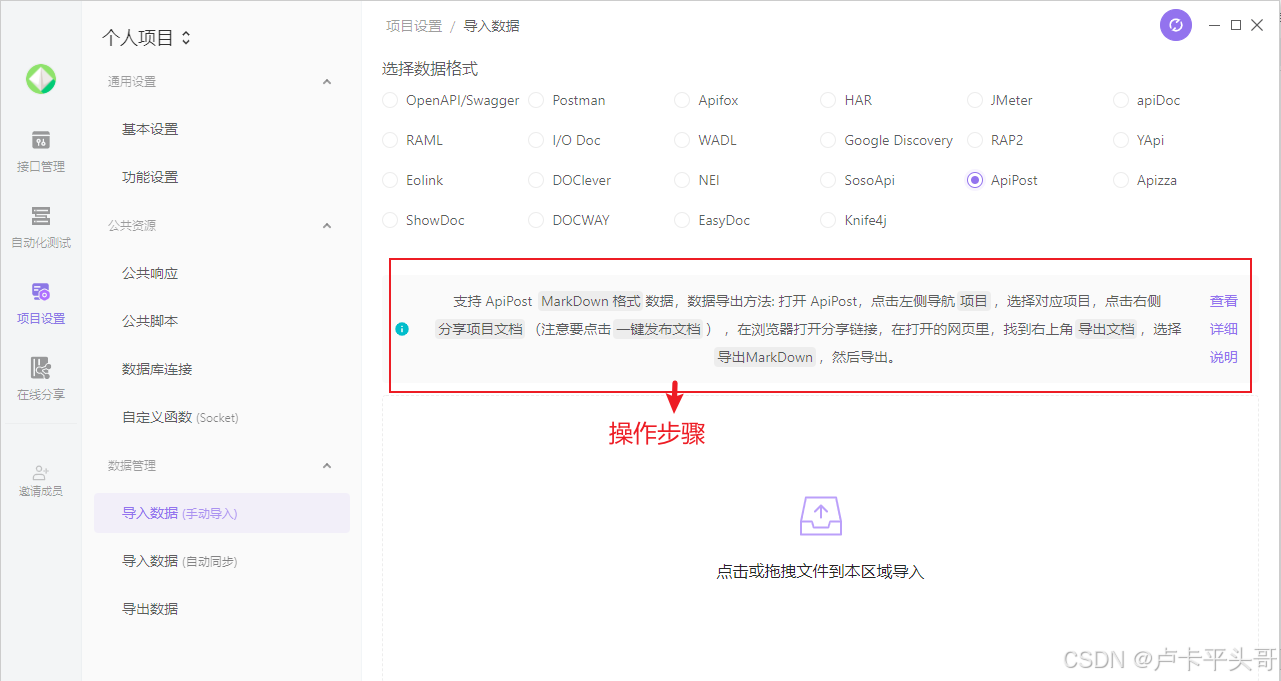Select the SosoApi format radio
The image size is (1281, 681).
point(828,180)
